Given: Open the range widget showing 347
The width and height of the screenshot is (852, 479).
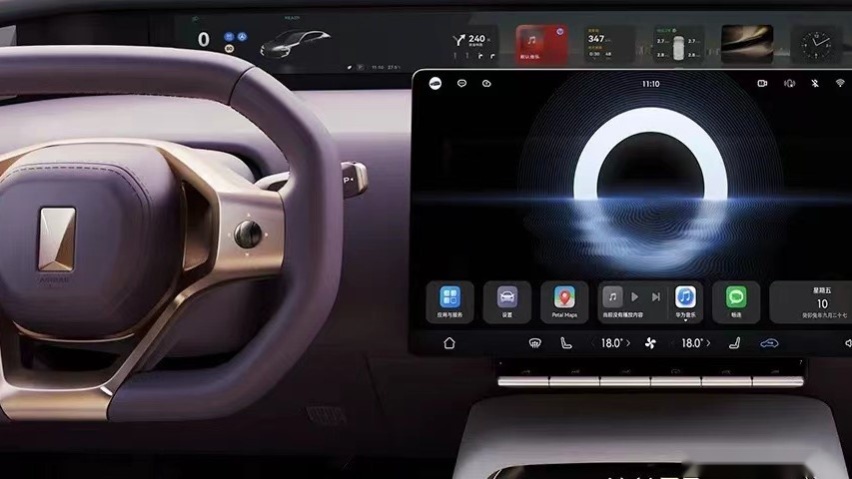Looking at the screenshot, I should point(607,45).
